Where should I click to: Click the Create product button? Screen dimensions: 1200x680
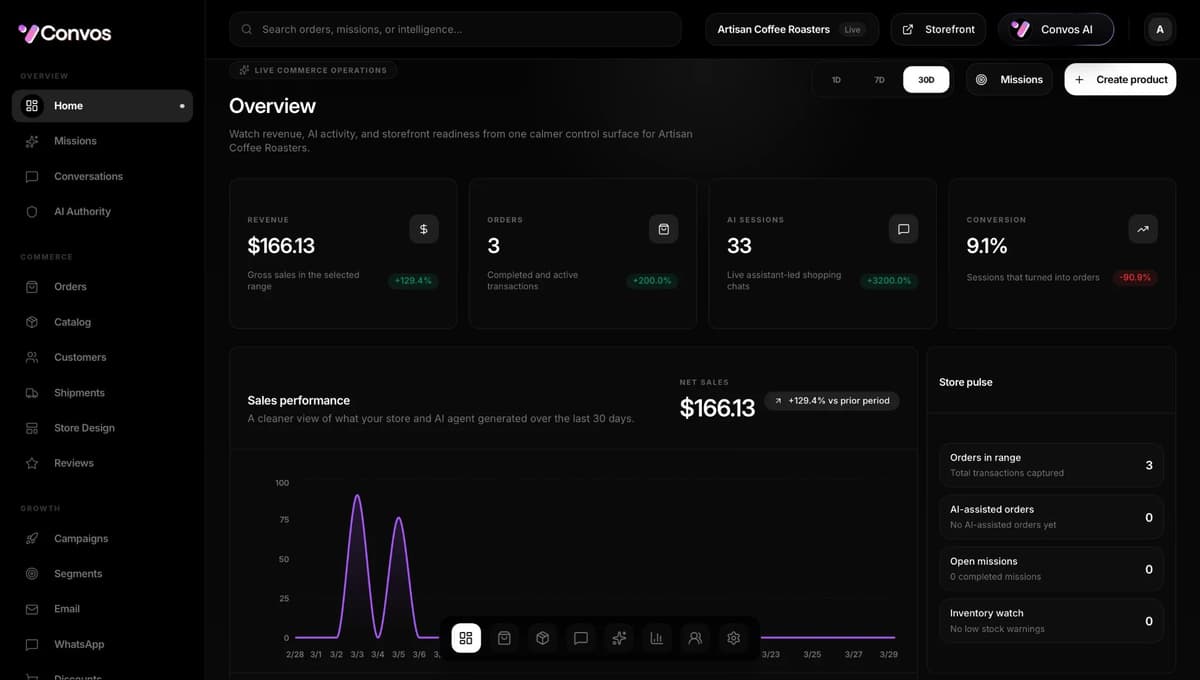pos(1120,79)
